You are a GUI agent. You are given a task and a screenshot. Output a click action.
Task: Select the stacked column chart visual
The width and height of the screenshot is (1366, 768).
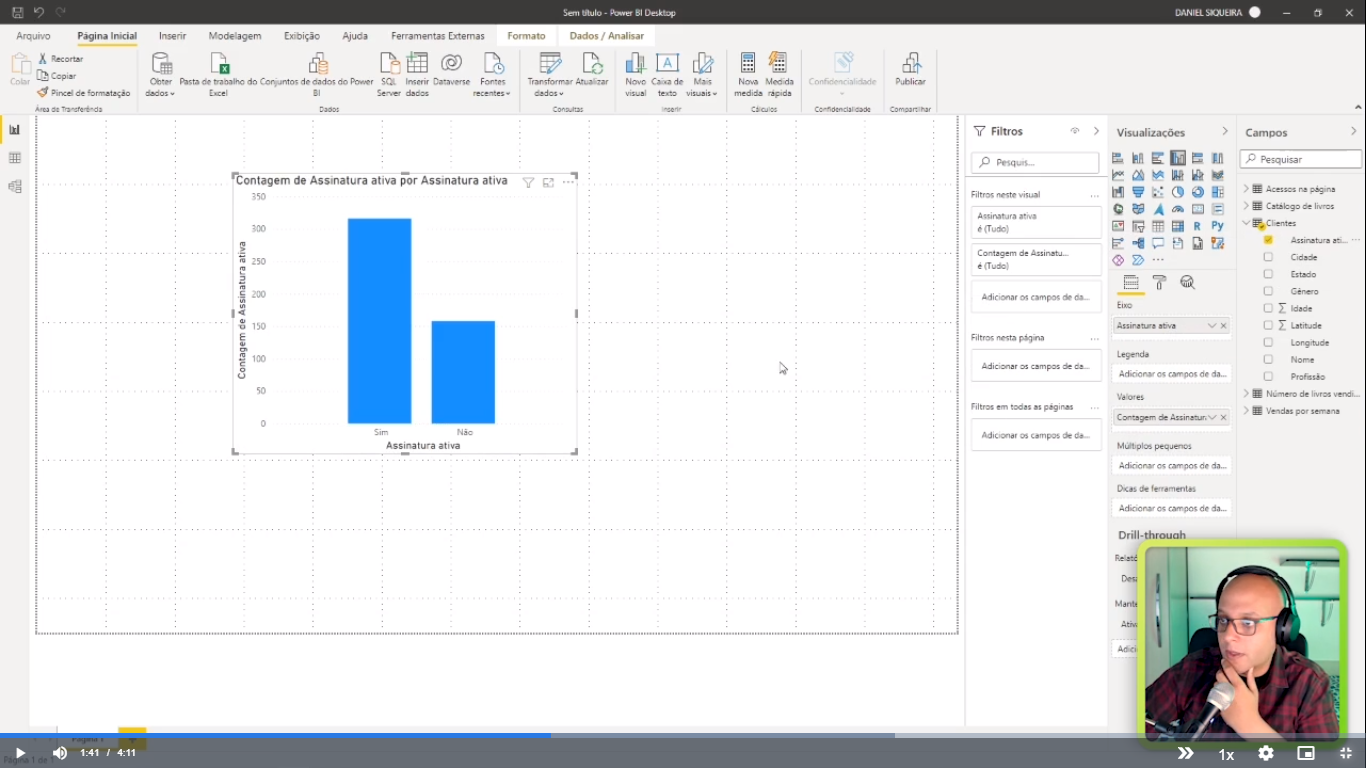[x=1138, y=158]
